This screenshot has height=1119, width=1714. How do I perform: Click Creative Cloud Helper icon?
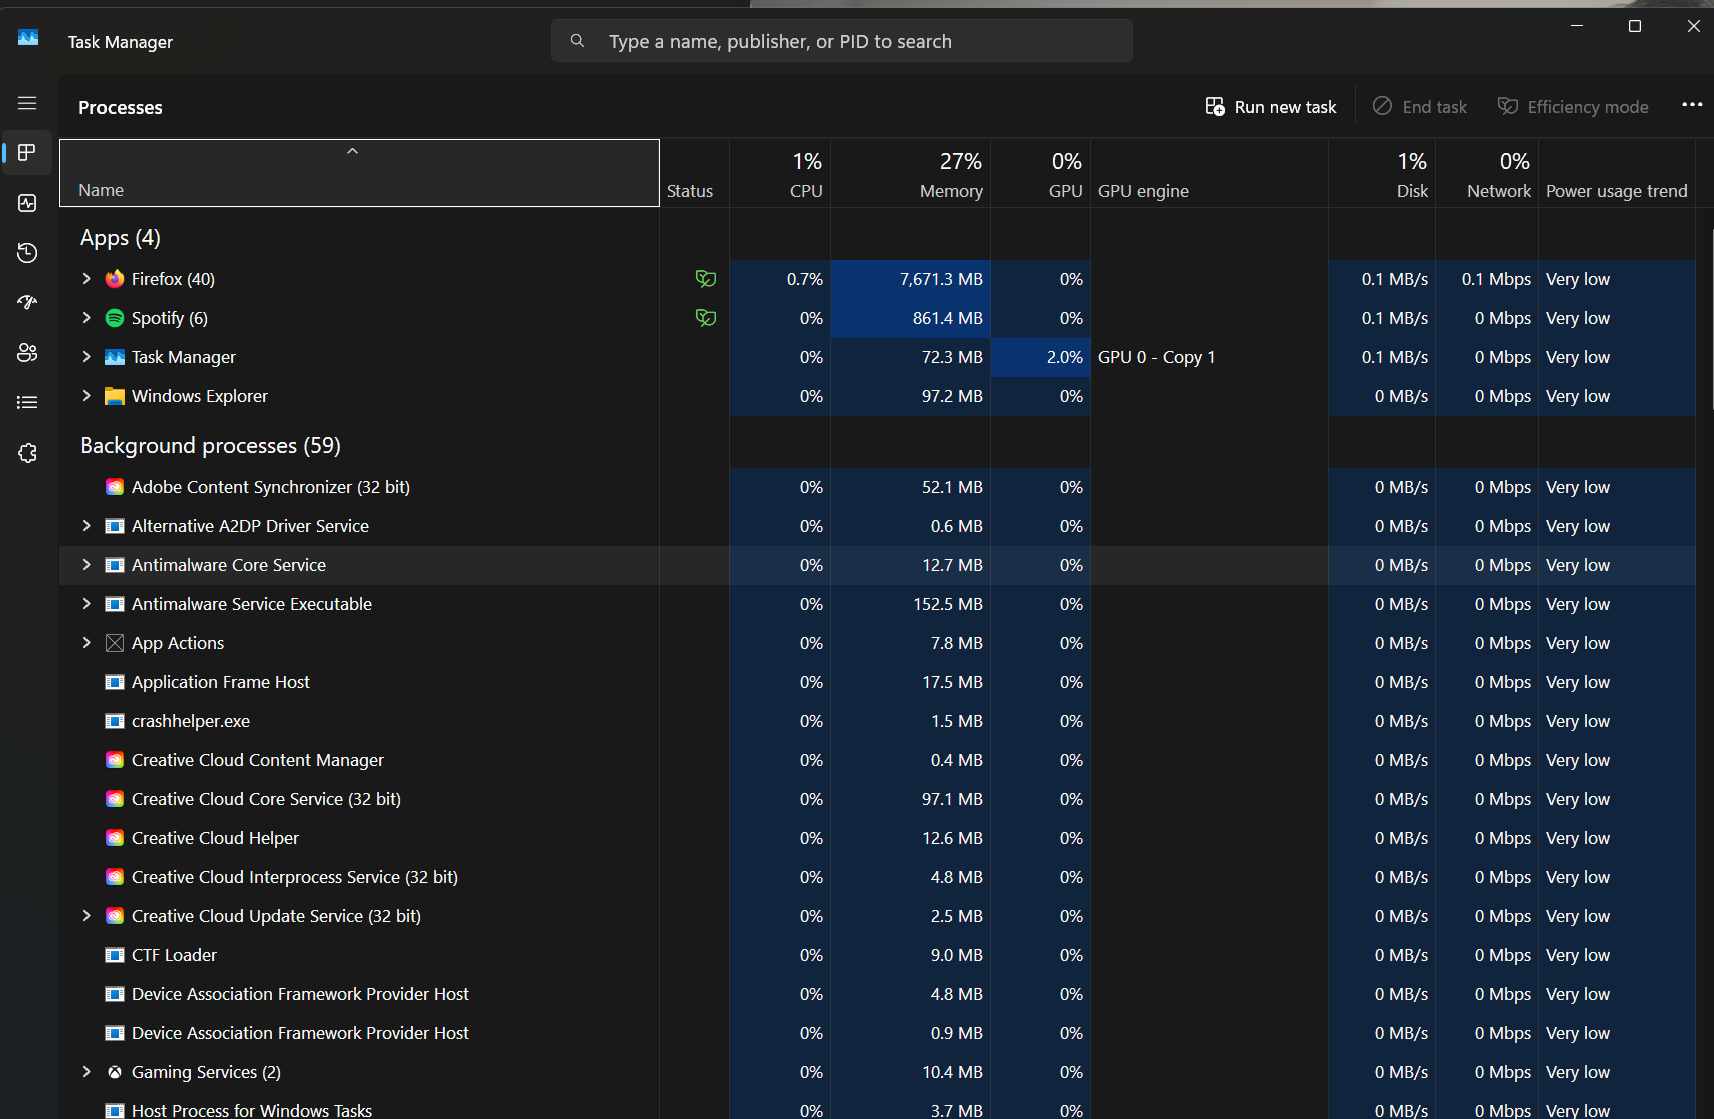[x=115, y=838]
